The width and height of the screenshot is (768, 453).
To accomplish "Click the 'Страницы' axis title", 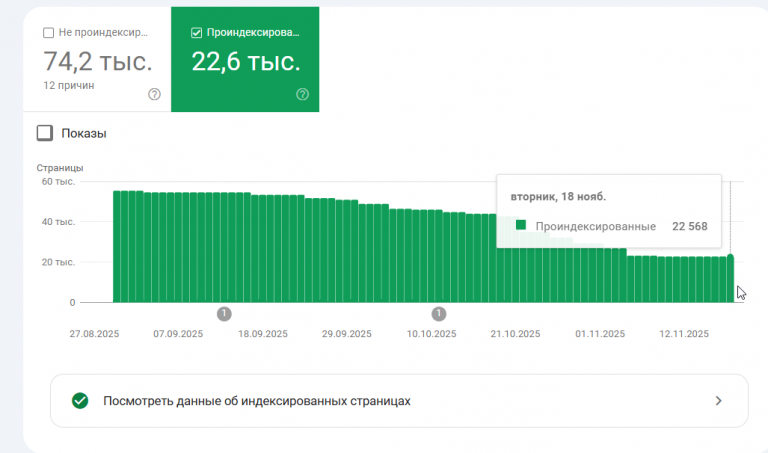I will click(x=60, y=167).
